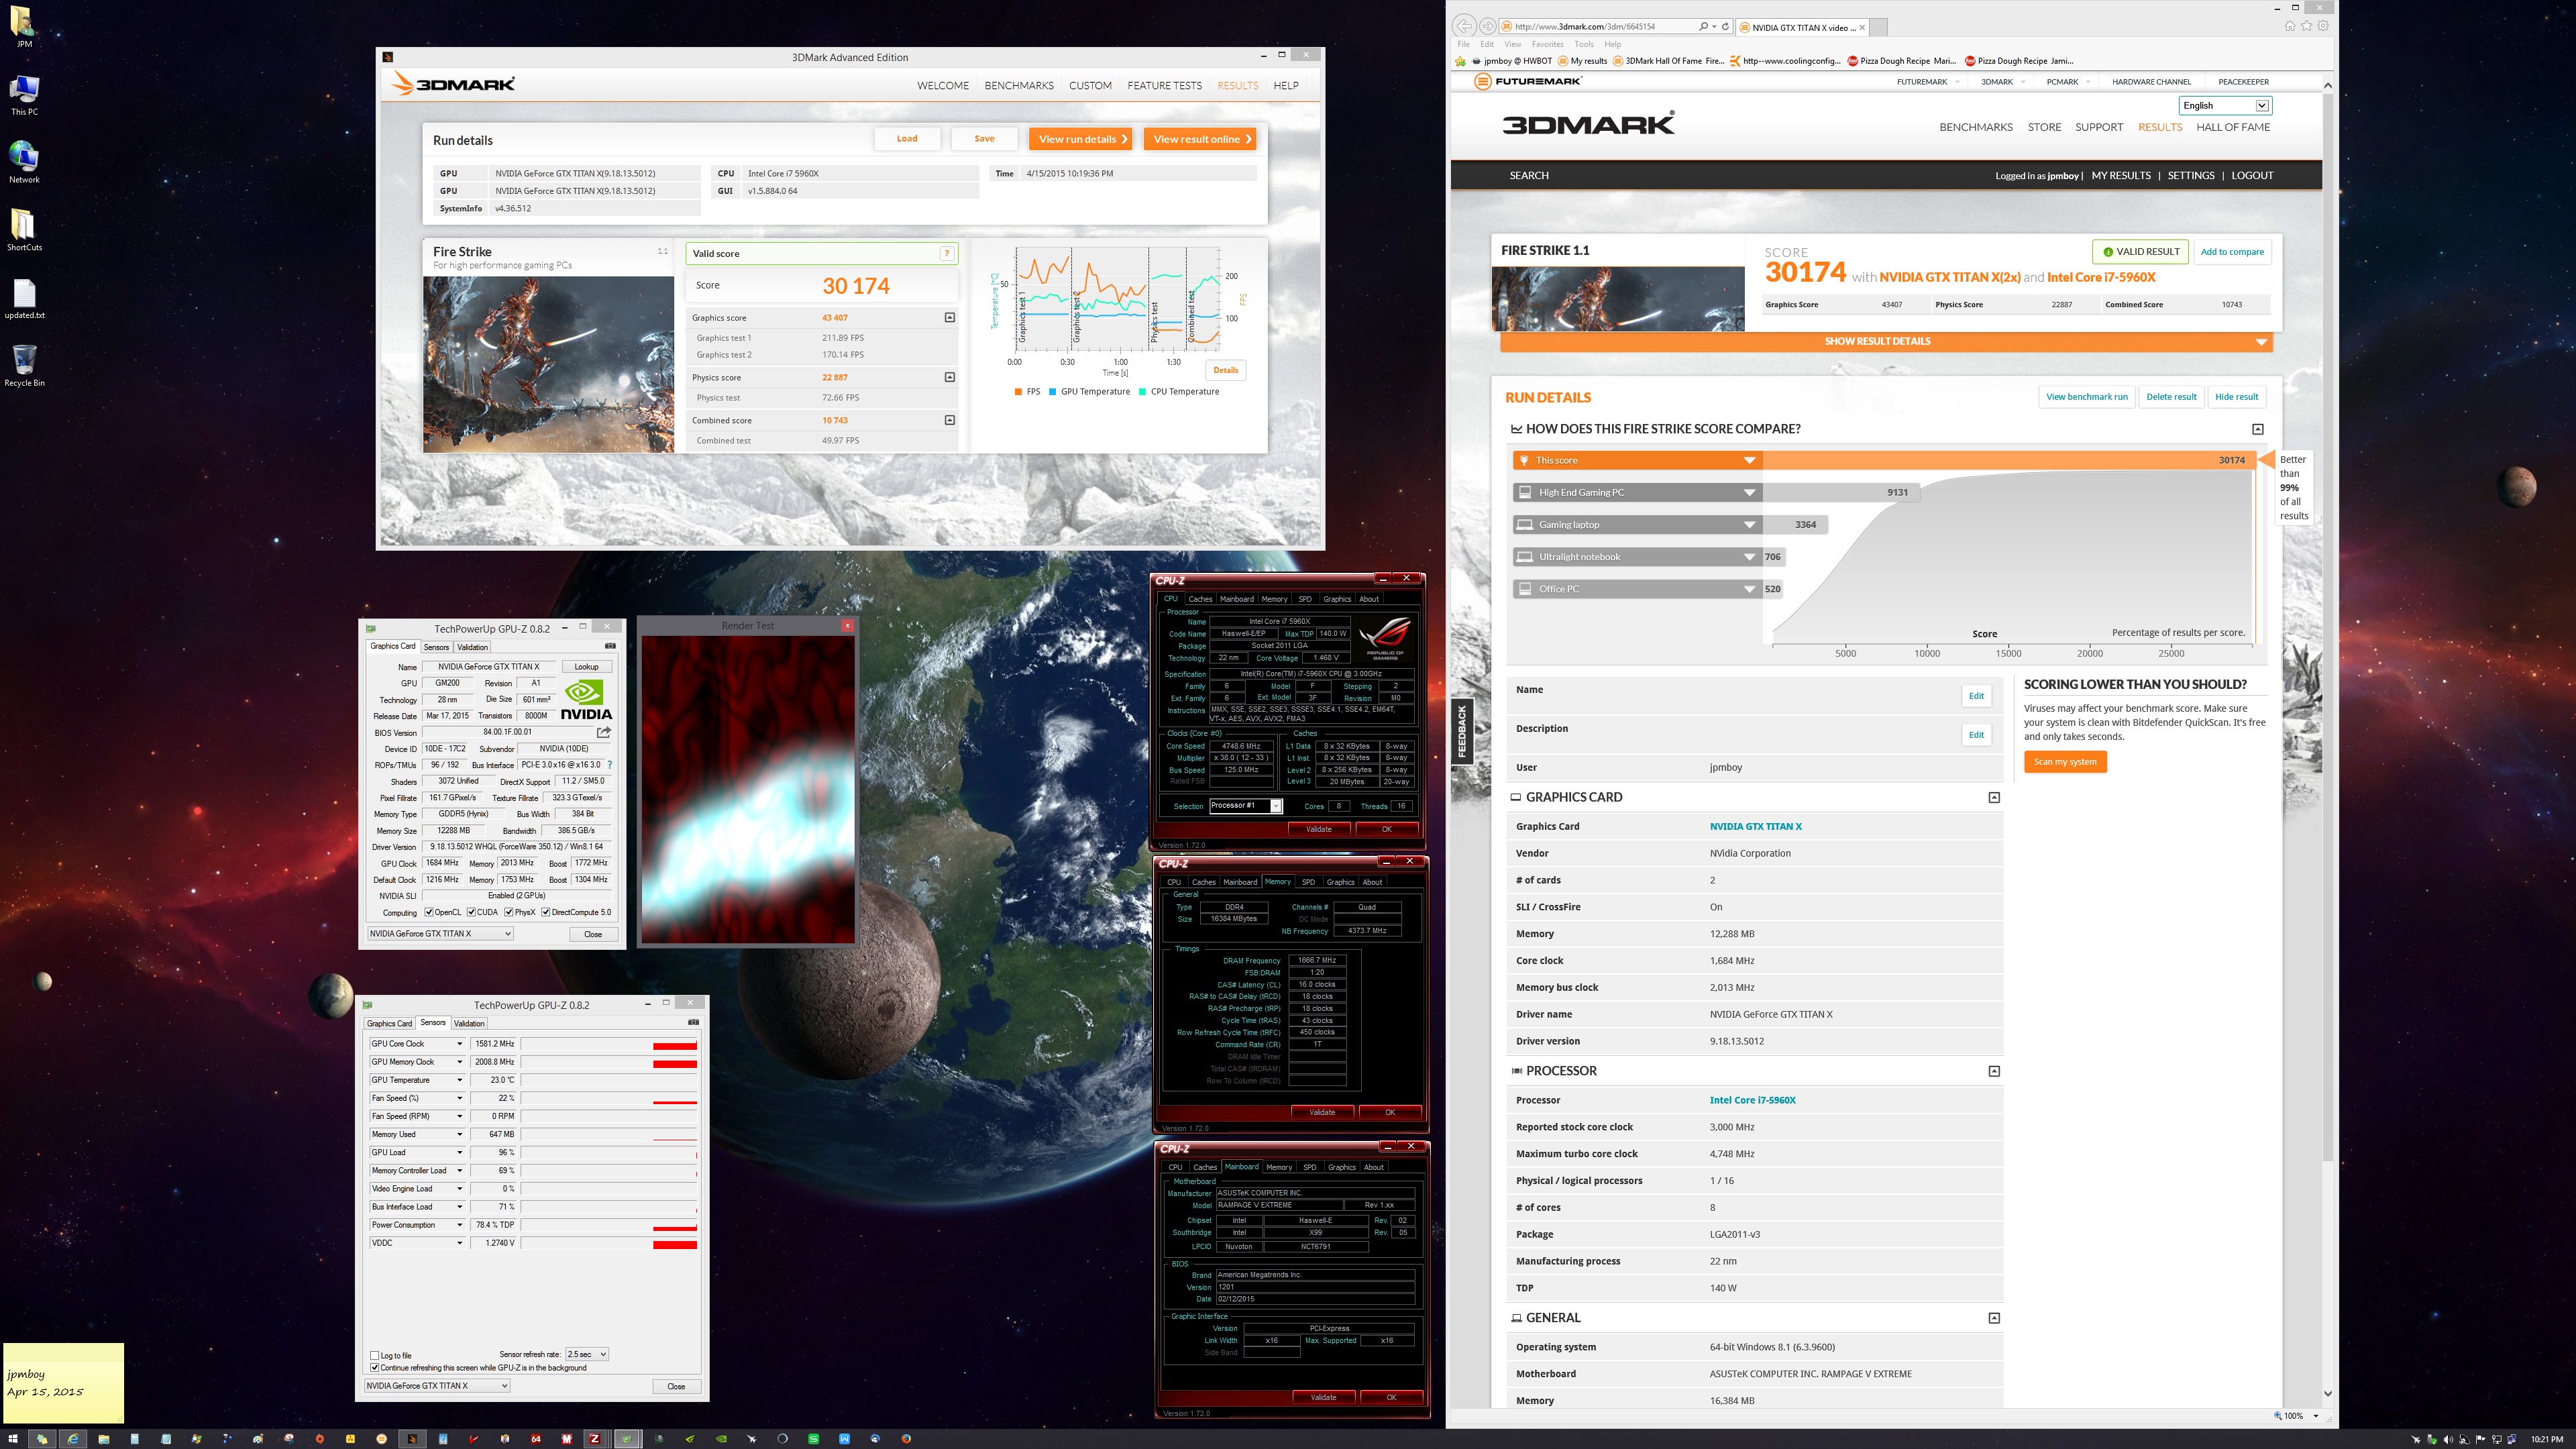Expand the This score dropdown
Viewport: 2576px width, 1449px height.
click(1749, 461)
